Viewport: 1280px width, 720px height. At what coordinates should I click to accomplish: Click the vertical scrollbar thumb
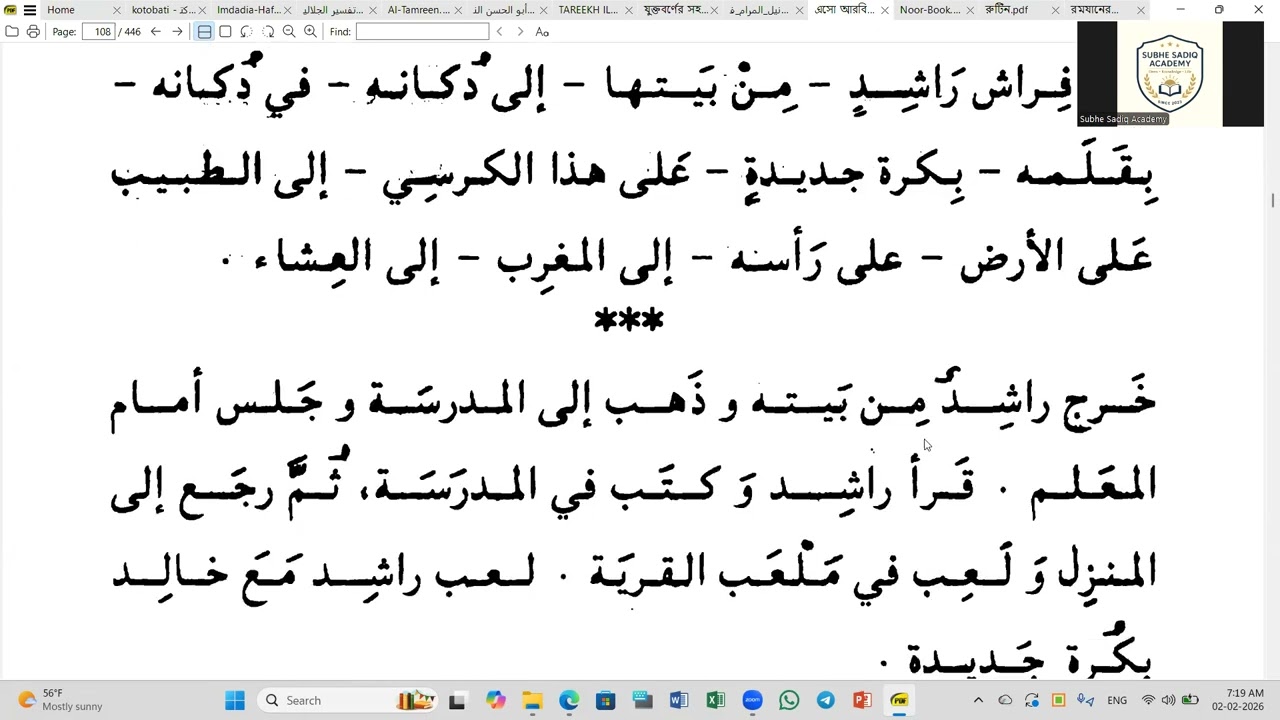[1273, 201]
